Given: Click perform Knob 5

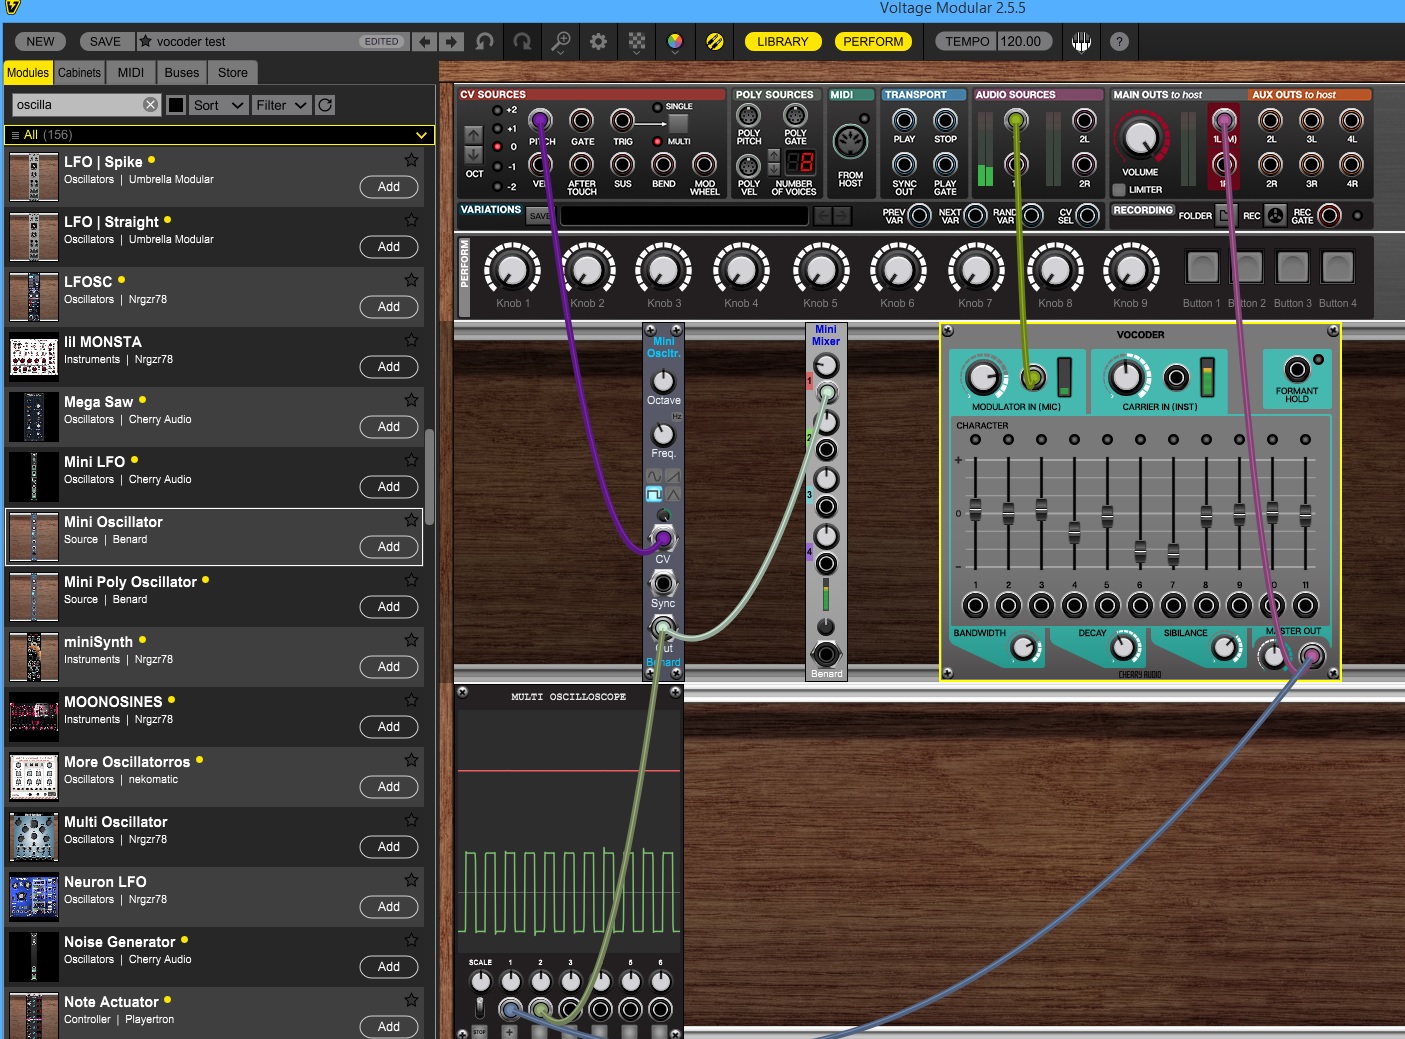Looking at the screenshot, I should (x=820, y=269).
